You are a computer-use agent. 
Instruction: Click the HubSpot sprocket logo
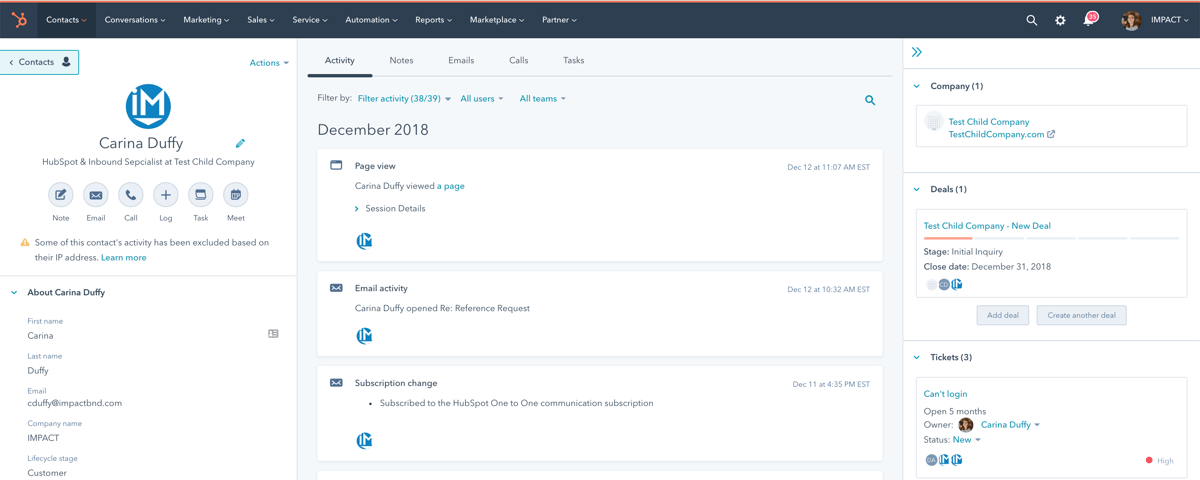coord(19,20)
